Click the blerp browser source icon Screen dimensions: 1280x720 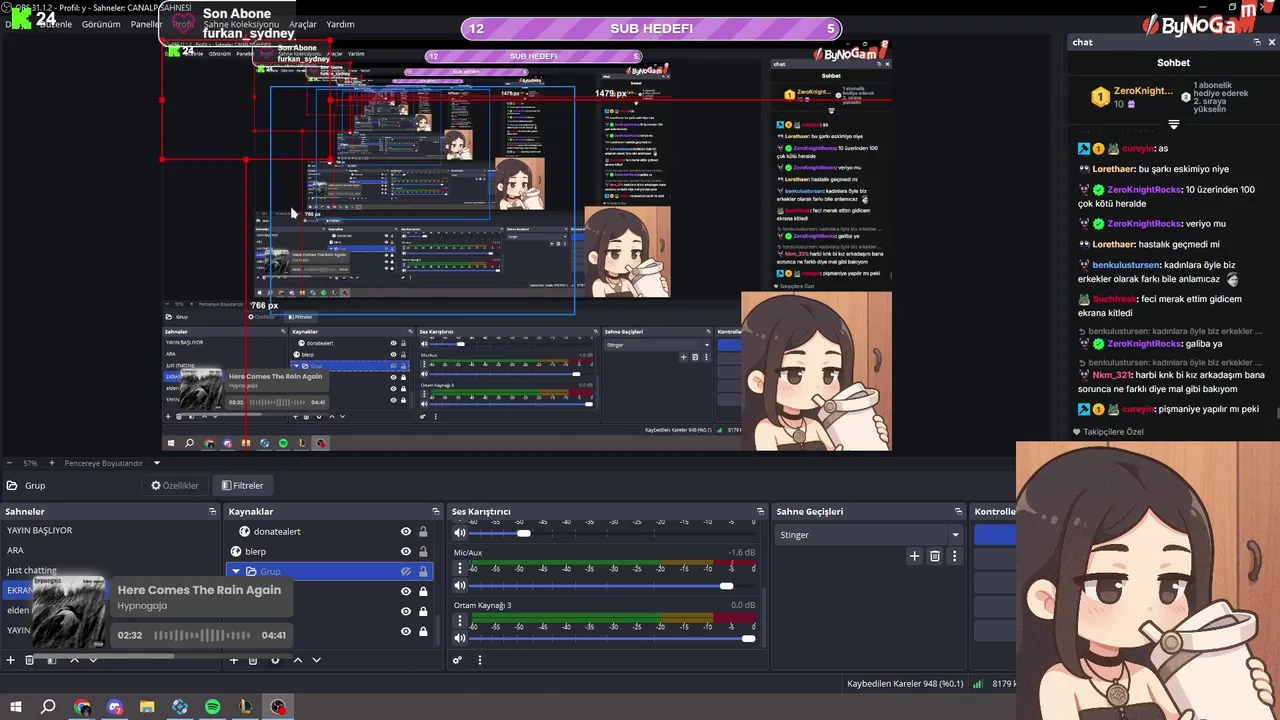point(236,551)
